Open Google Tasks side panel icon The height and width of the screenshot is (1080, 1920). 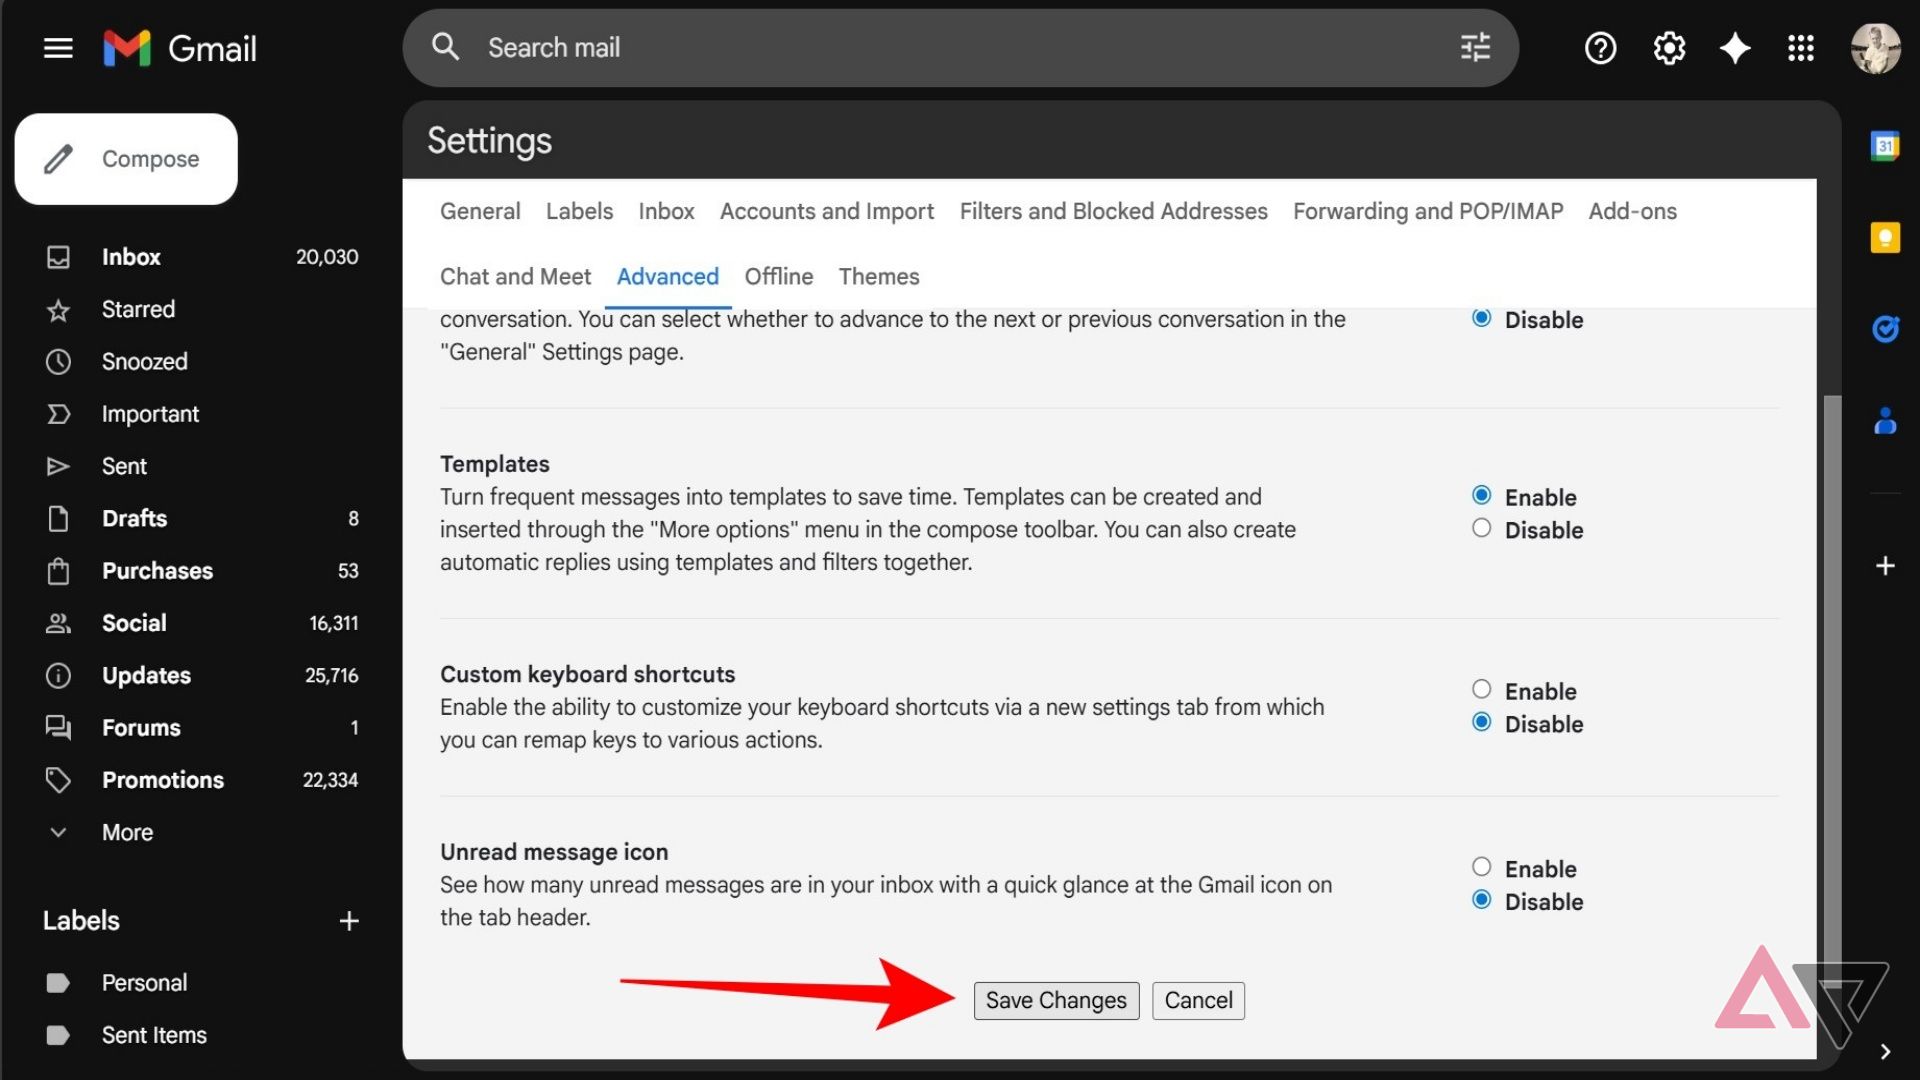tap(1885, 329)
